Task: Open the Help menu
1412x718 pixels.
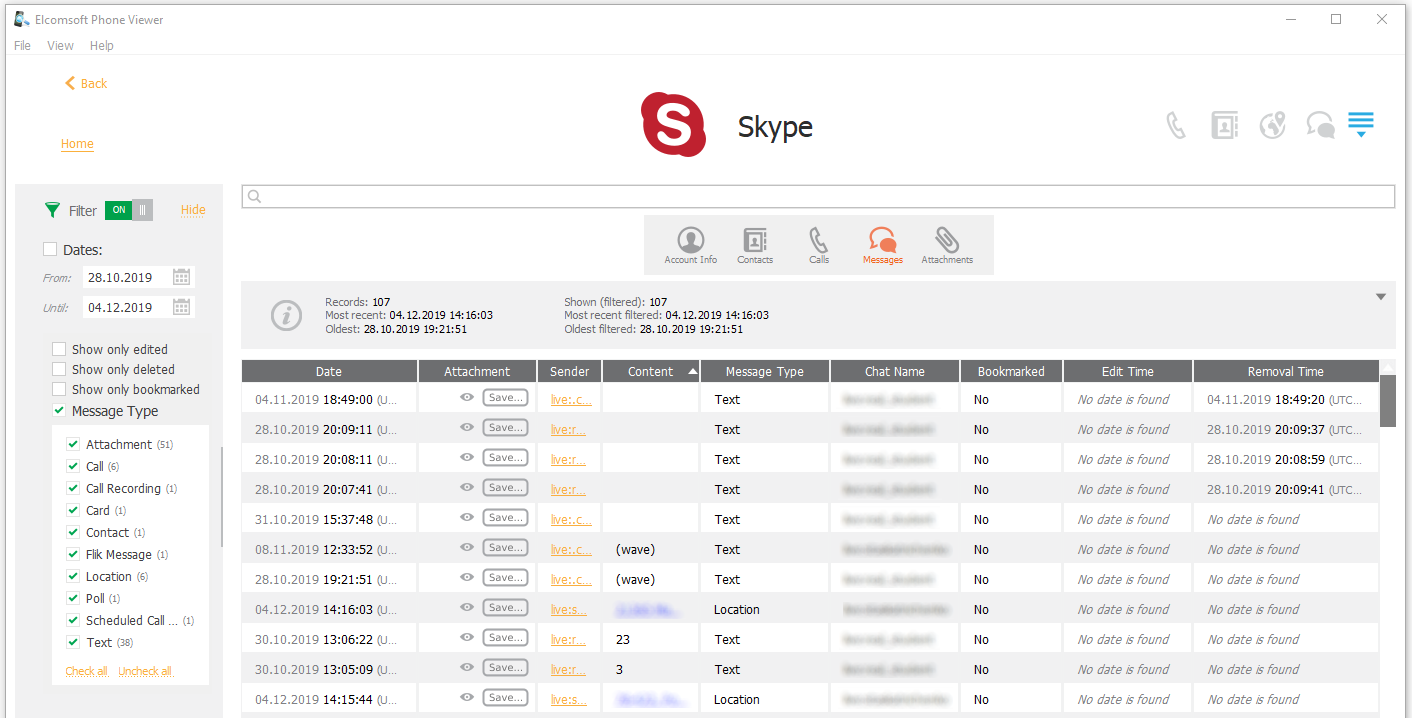Action: point(101,46)
